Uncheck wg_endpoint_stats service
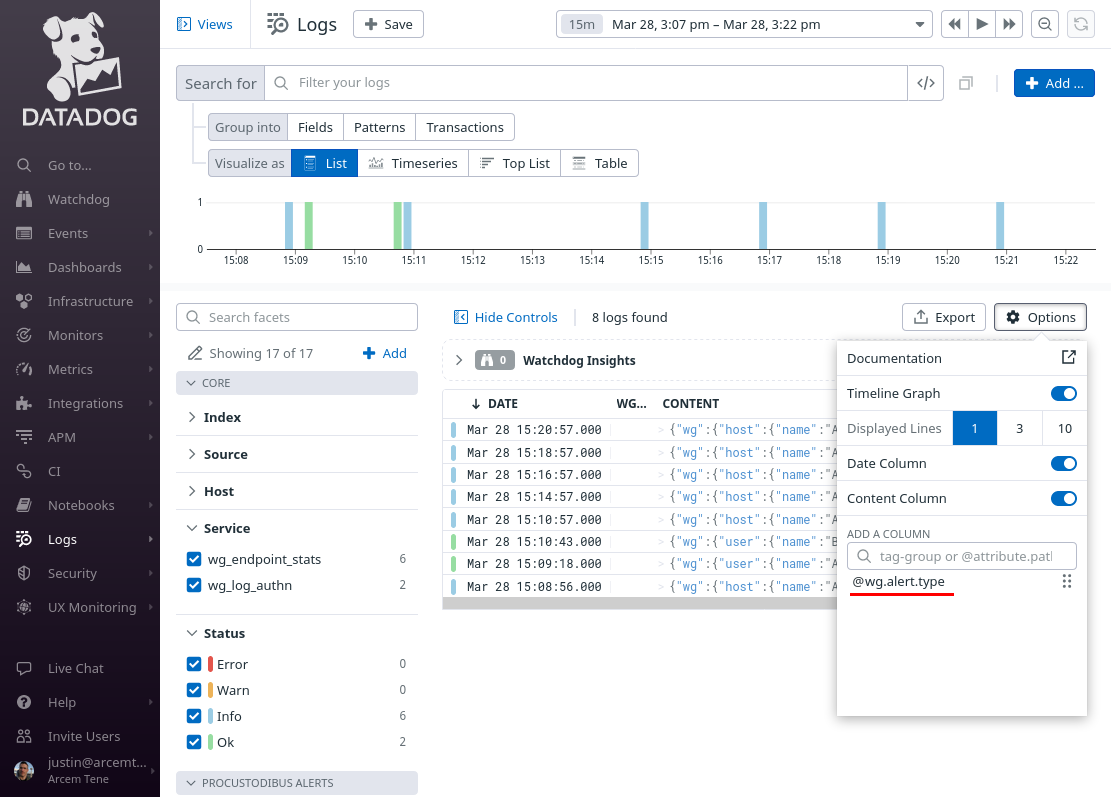1111x797 pixels. [x=194, y=559]
